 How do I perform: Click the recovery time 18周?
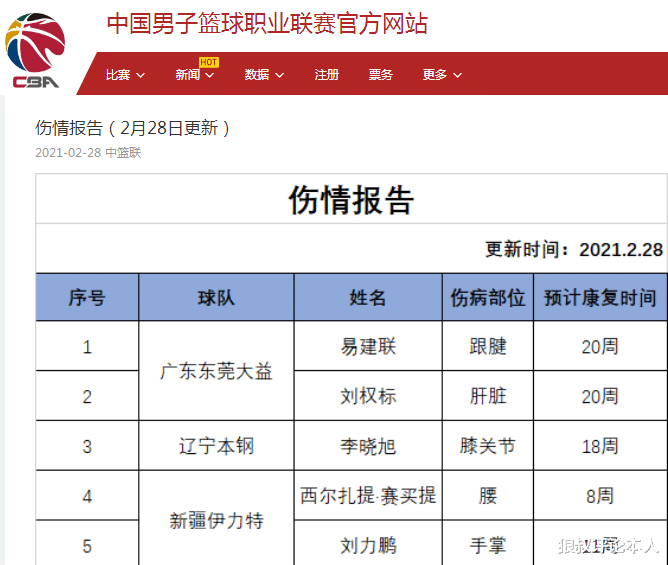point(600,446)
